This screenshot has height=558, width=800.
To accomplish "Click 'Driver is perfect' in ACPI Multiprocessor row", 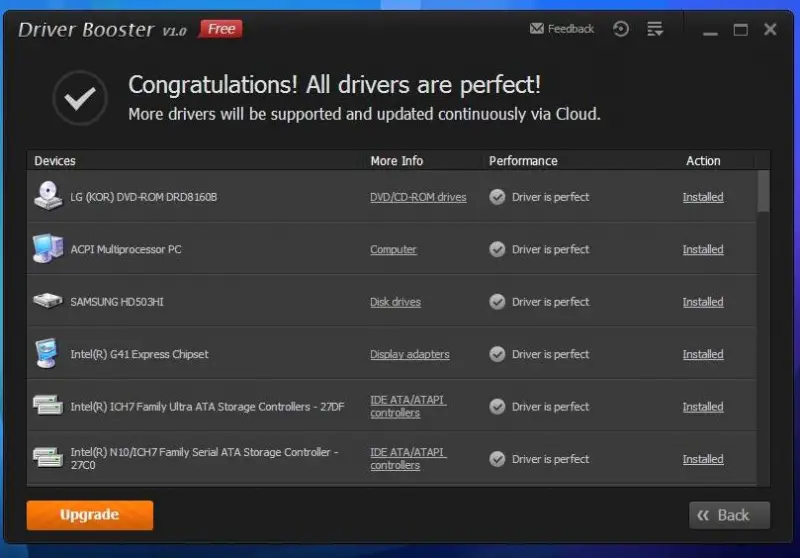I will tap(550, 249).
